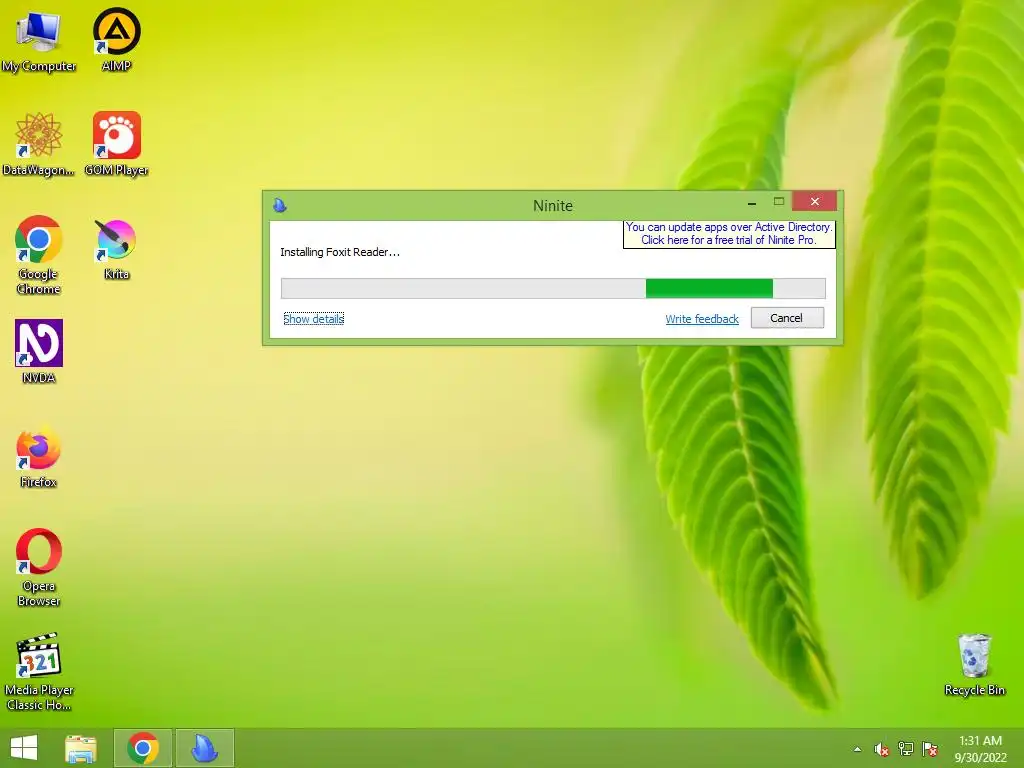Click the Write feedback link

702,319
